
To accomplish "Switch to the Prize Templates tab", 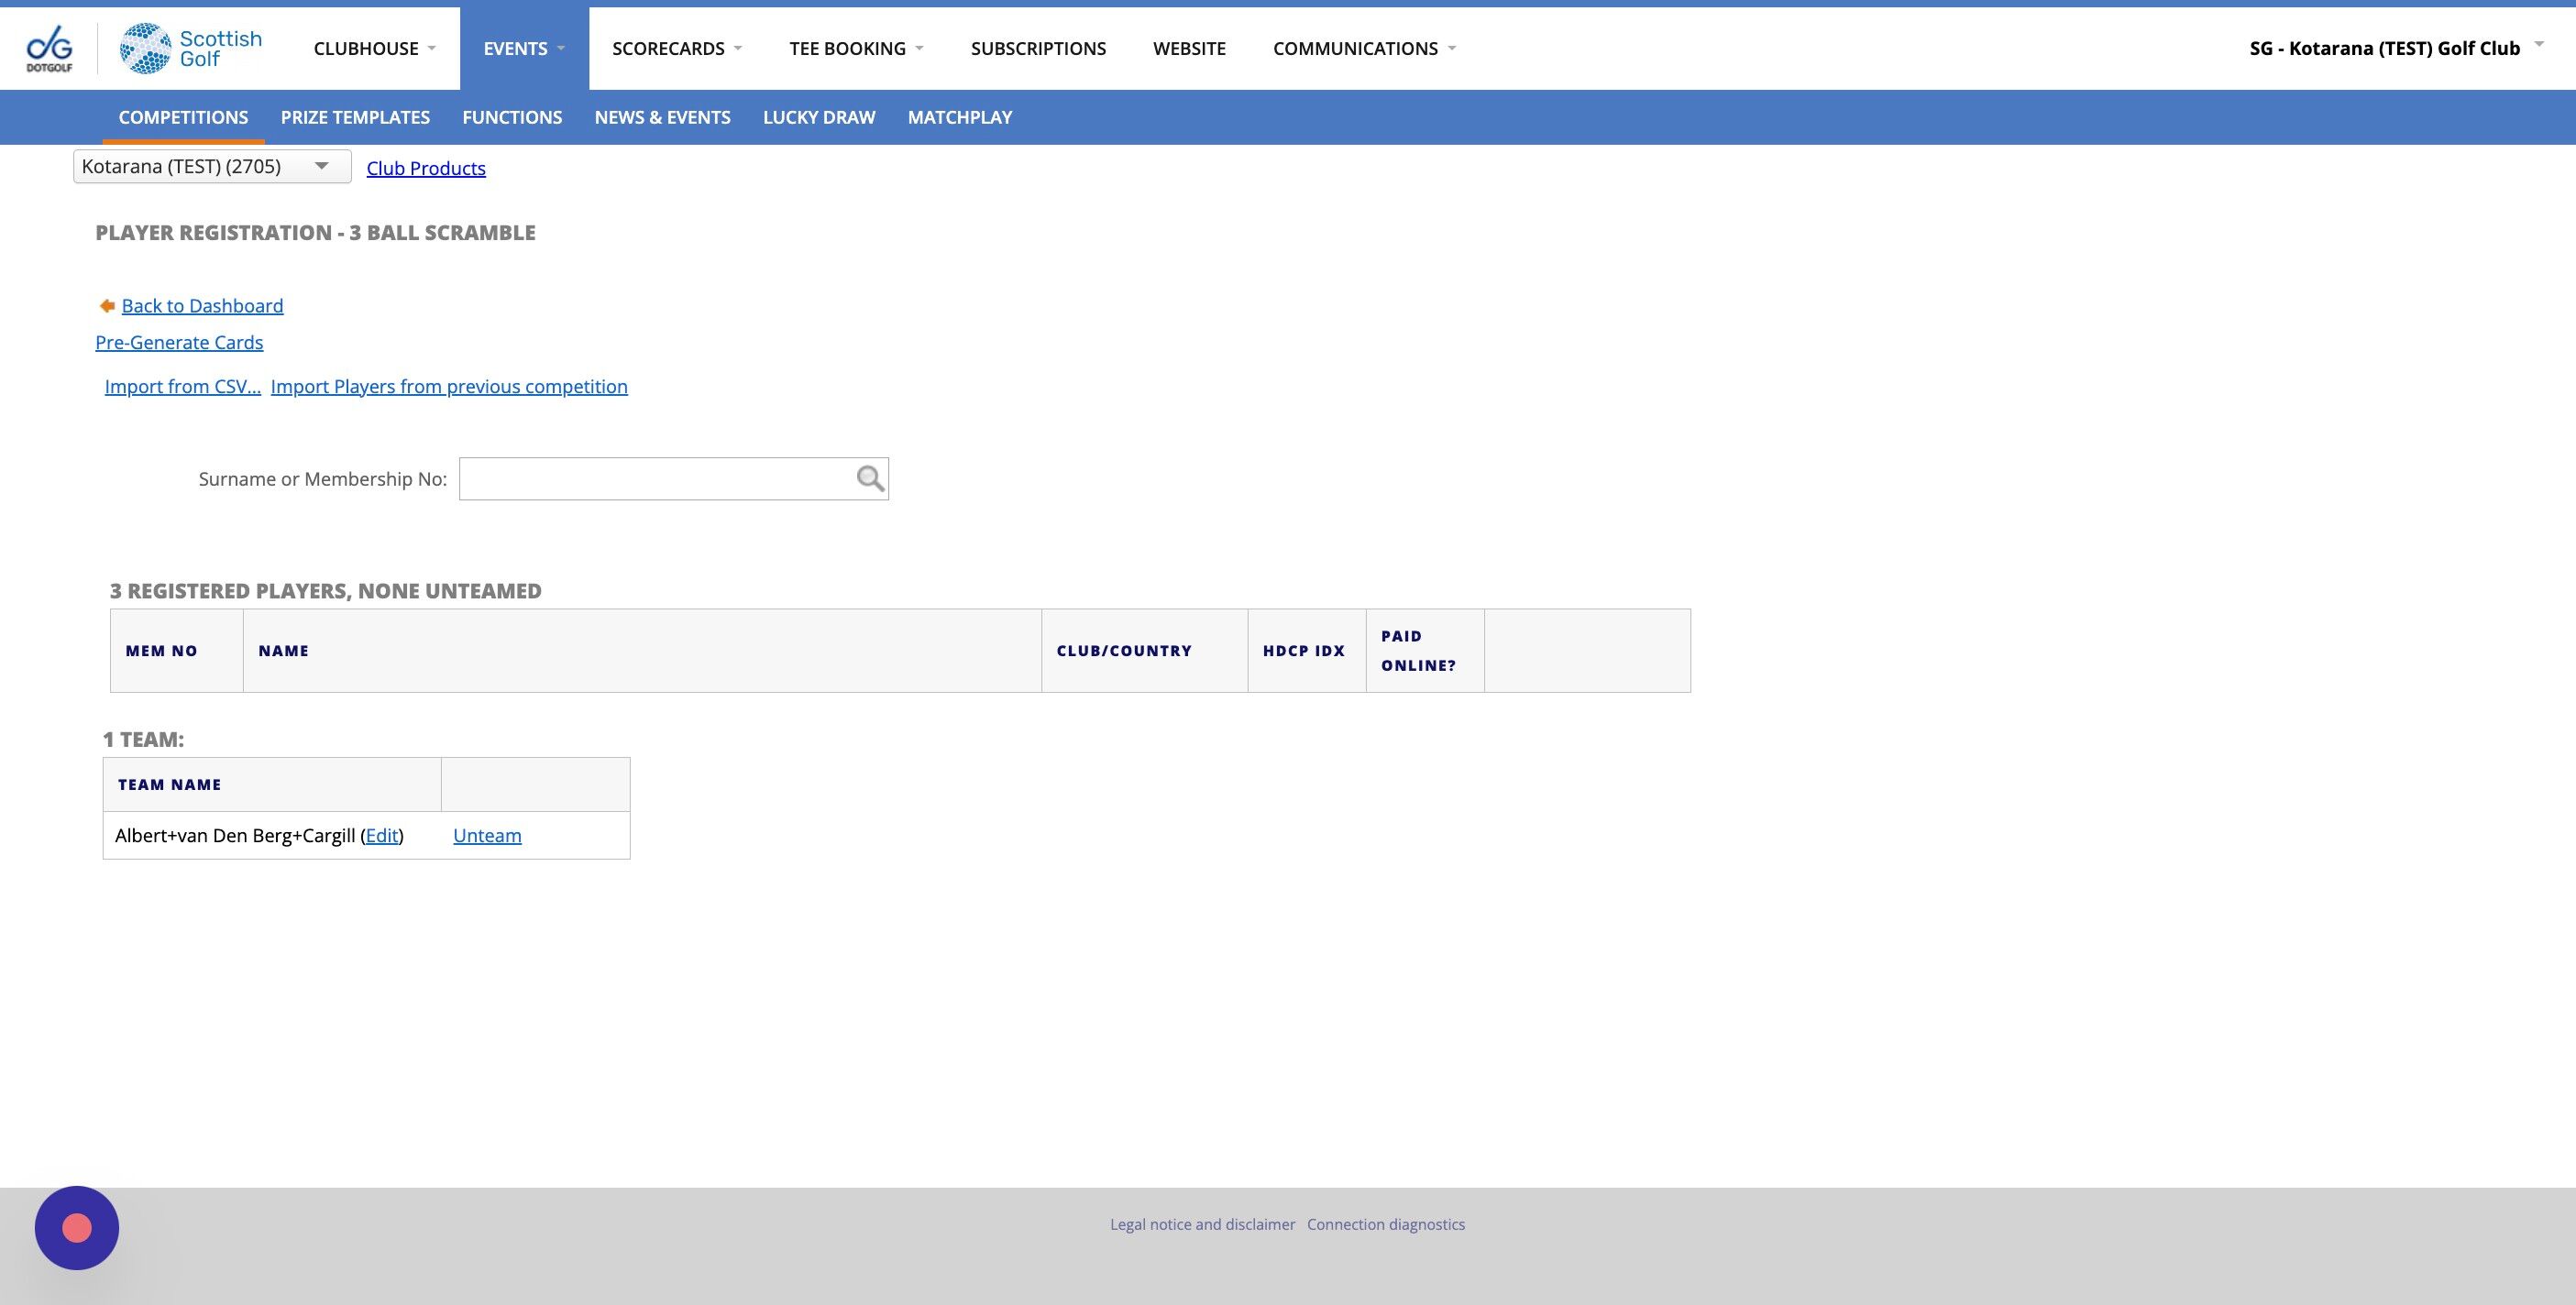I will pos(355,117).
